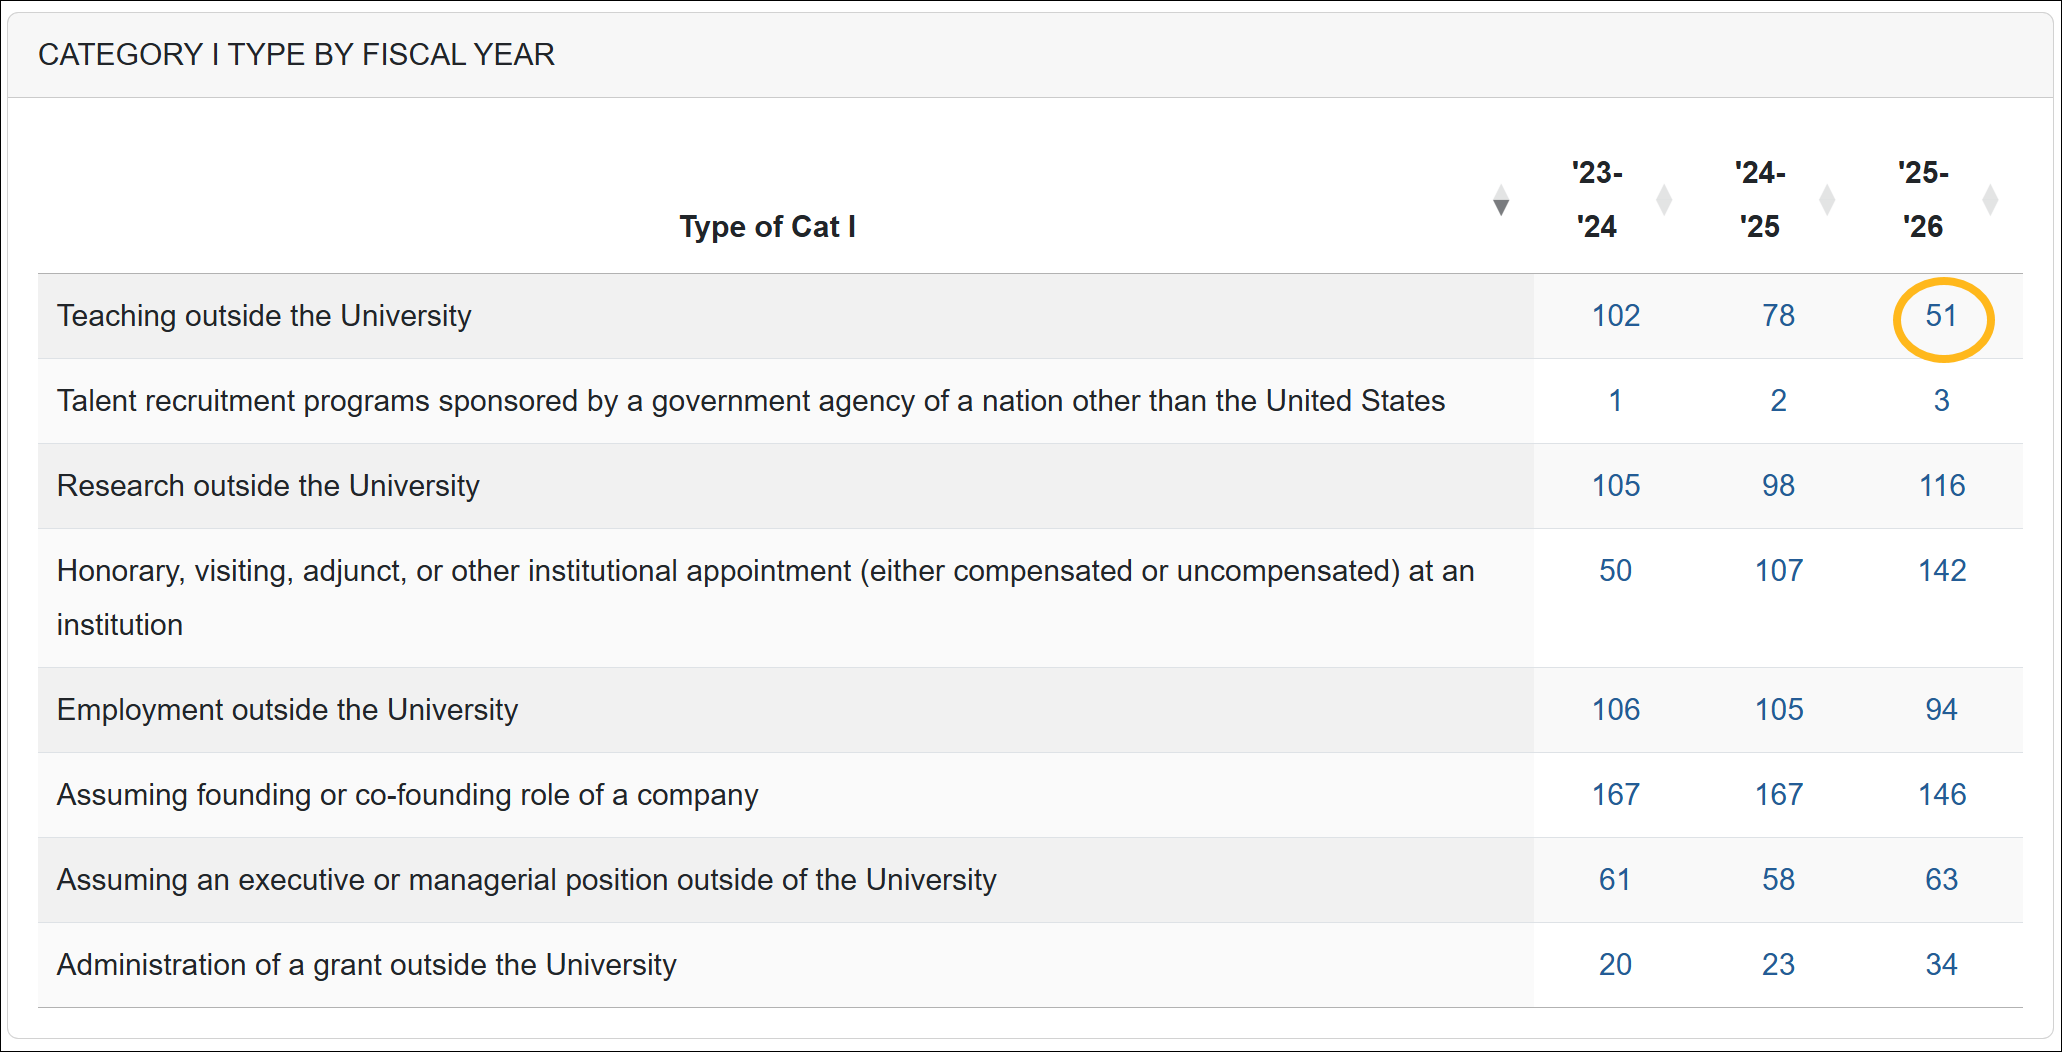Screen dimensions: 2062x1052
Task: Open 78 Teaching count for '24-'25
Action: tap(1778, 316)
